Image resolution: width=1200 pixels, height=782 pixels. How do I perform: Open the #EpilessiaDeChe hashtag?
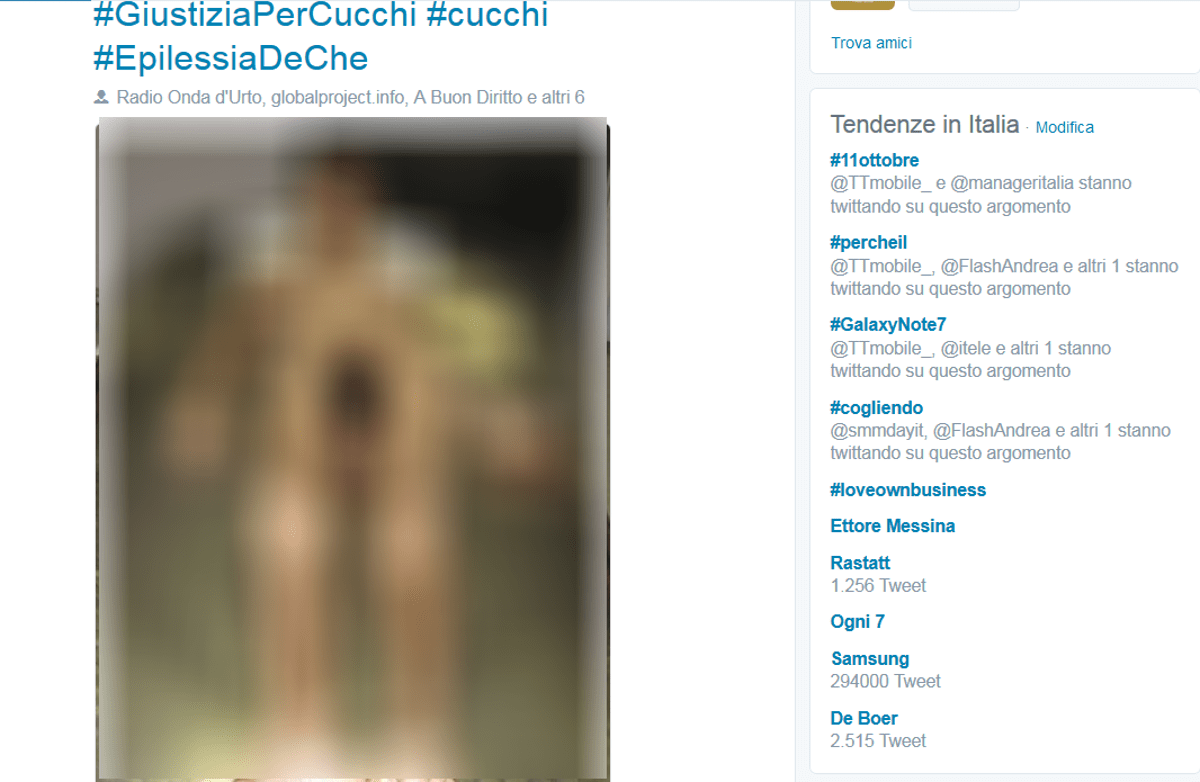coord(231,58)
